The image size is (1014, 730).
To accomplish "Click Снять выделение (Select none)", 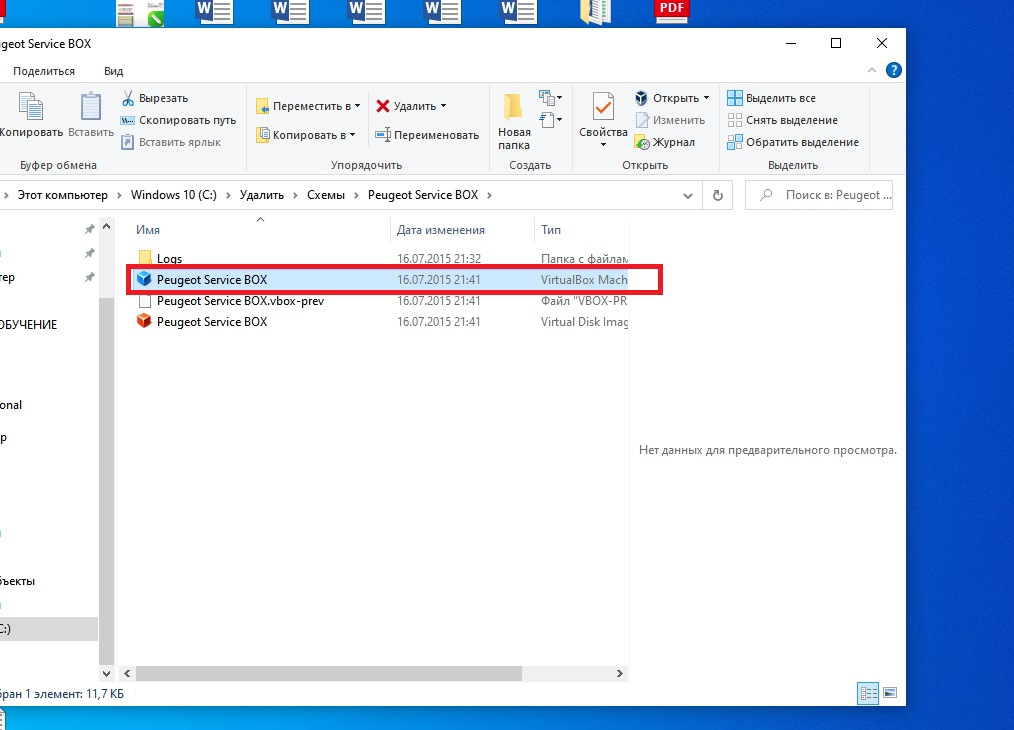I will pos(782,120).
